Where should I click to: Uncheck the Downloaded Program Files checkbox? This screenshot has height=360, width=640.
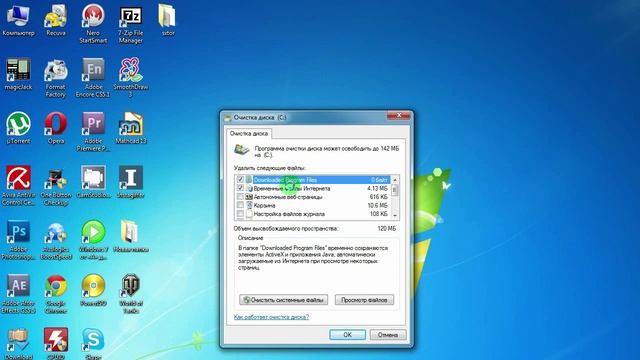click(x=240, y=180)
